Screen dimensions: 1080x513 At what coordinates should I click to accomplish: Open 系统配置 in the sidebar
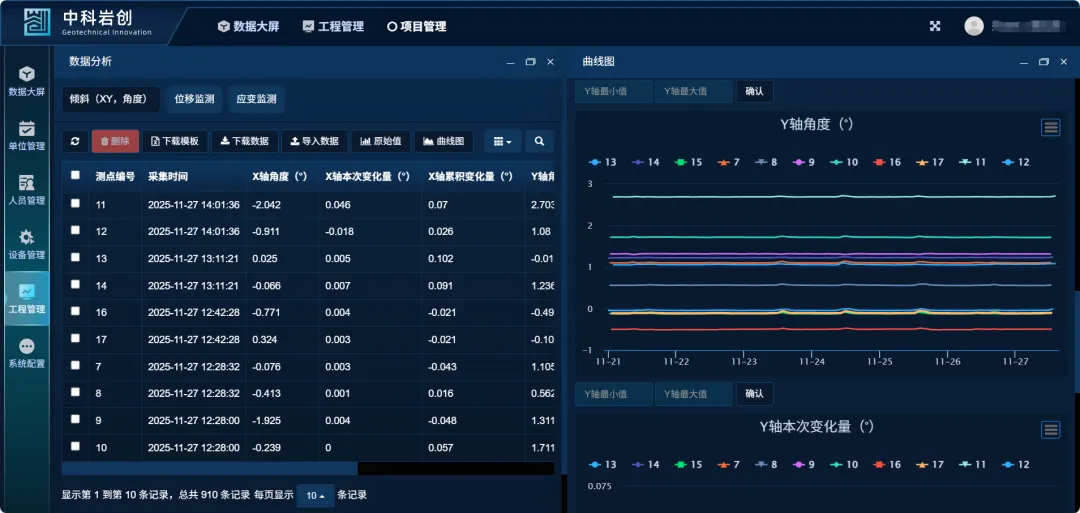pyautogui.click(x=27, y=353)
